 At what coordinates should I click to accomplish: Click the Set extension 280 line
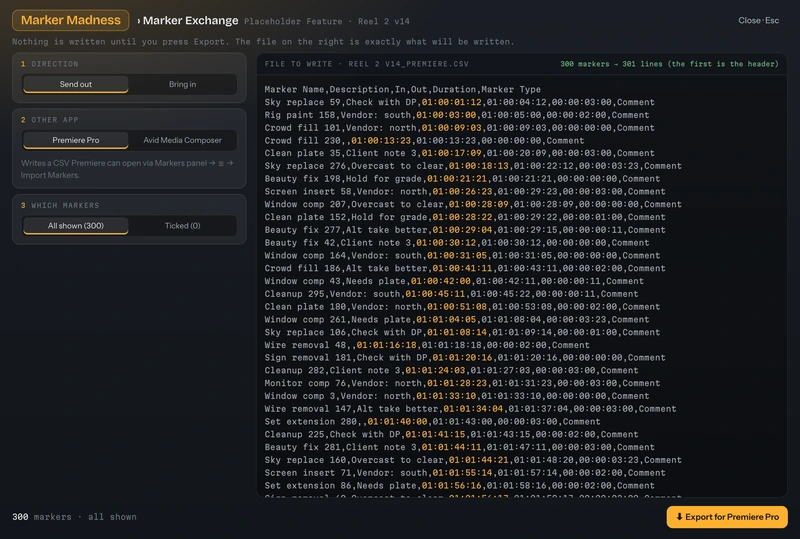(x=432, y=422)
